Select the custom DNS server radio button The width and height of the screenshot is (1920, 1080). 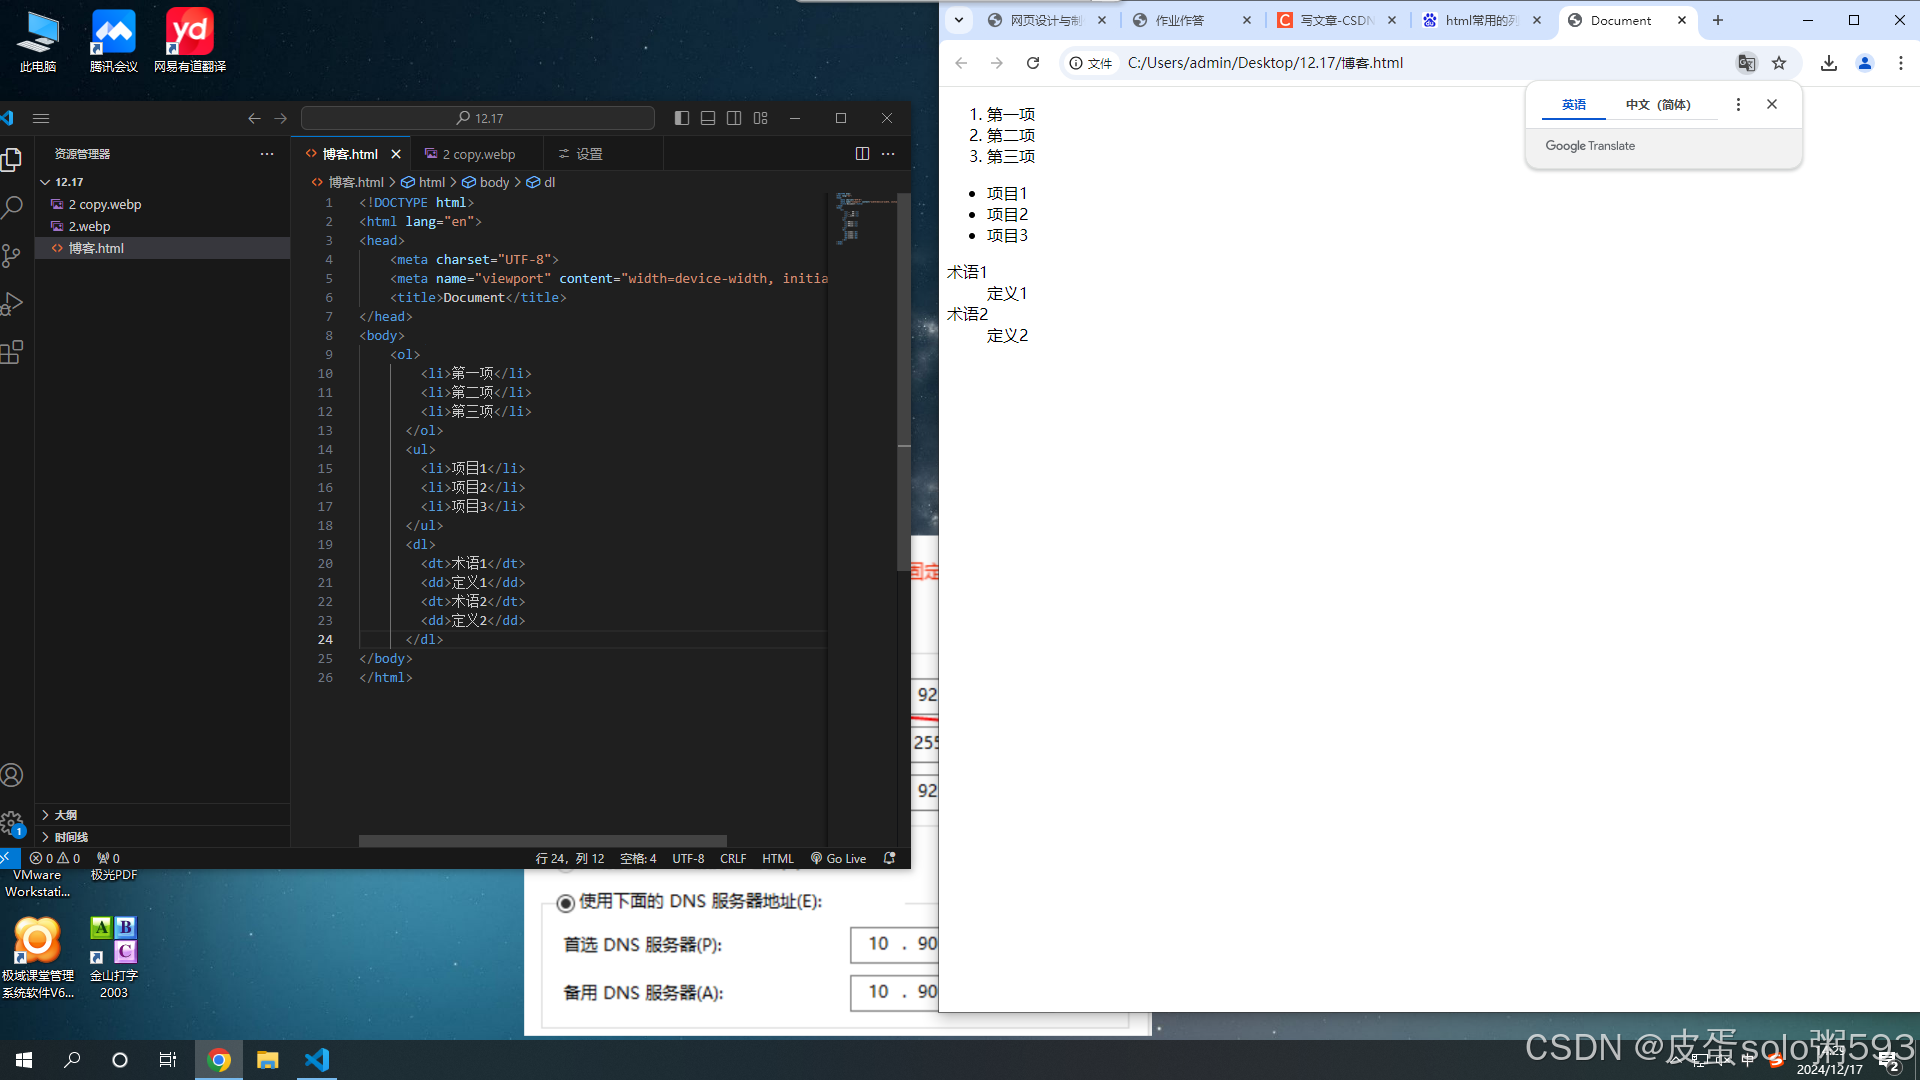[565, 903]
